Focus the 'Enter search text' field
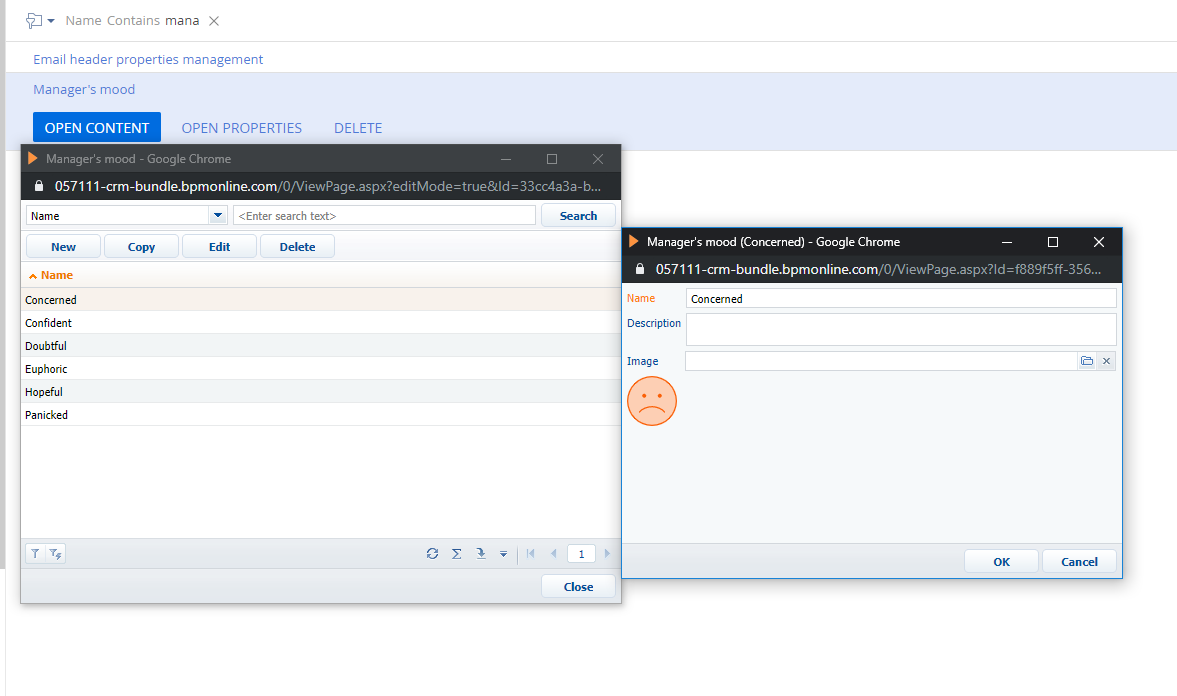The width and height of the screenshot is (1177, 696). (384, 215)
